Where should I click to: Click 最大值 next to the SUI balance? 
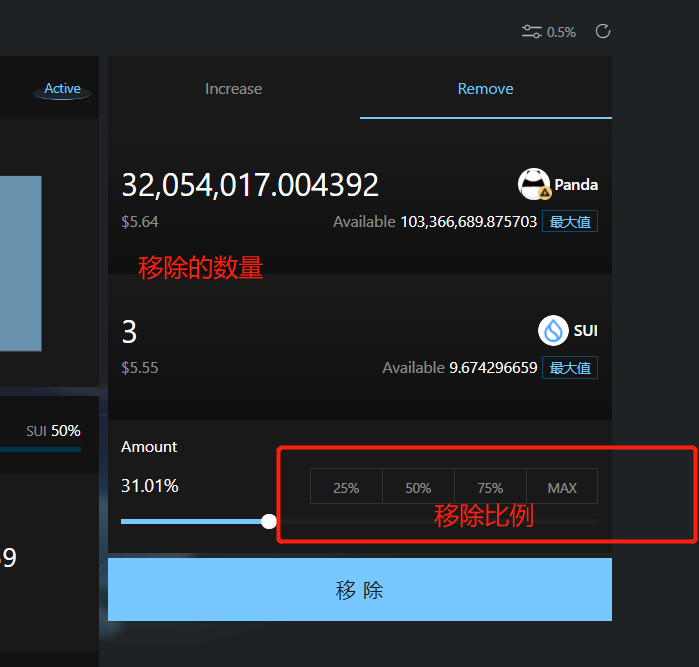coord(570,368)
